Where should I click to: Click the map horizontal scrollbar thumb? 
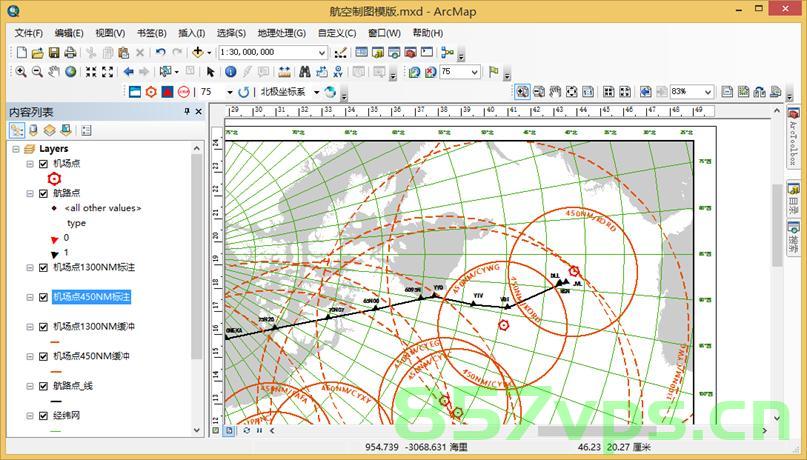597,430
